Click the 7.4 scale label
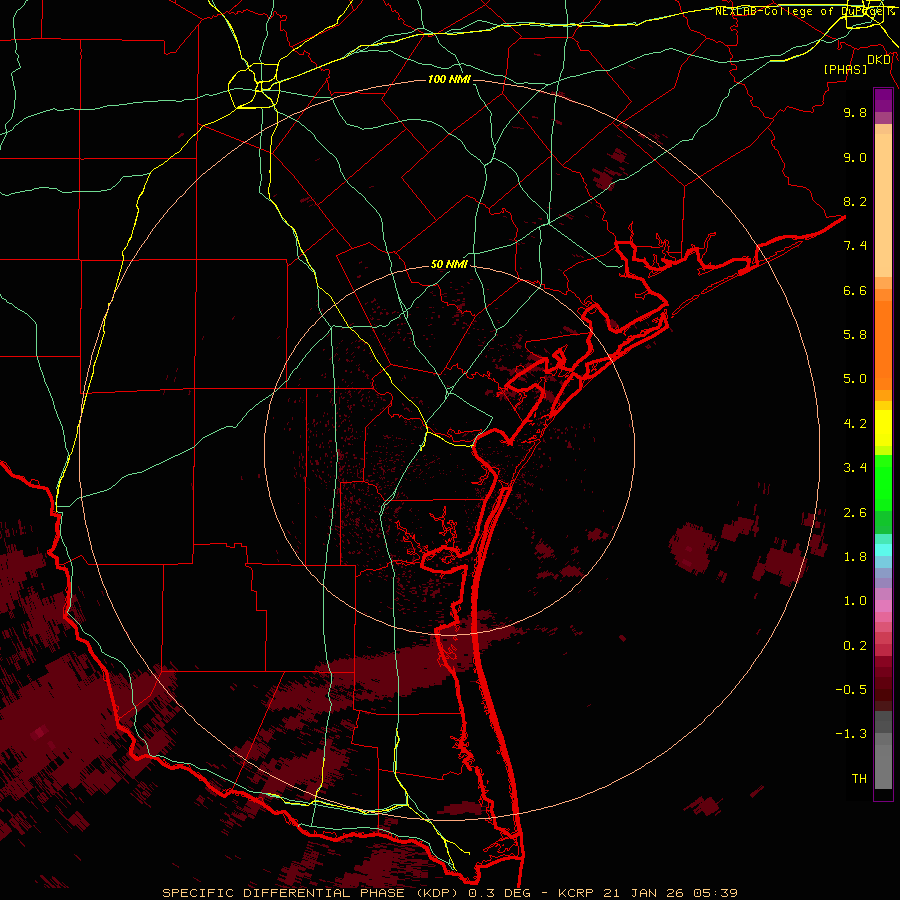Screen dimensions: 900x900 coord(855,246)
